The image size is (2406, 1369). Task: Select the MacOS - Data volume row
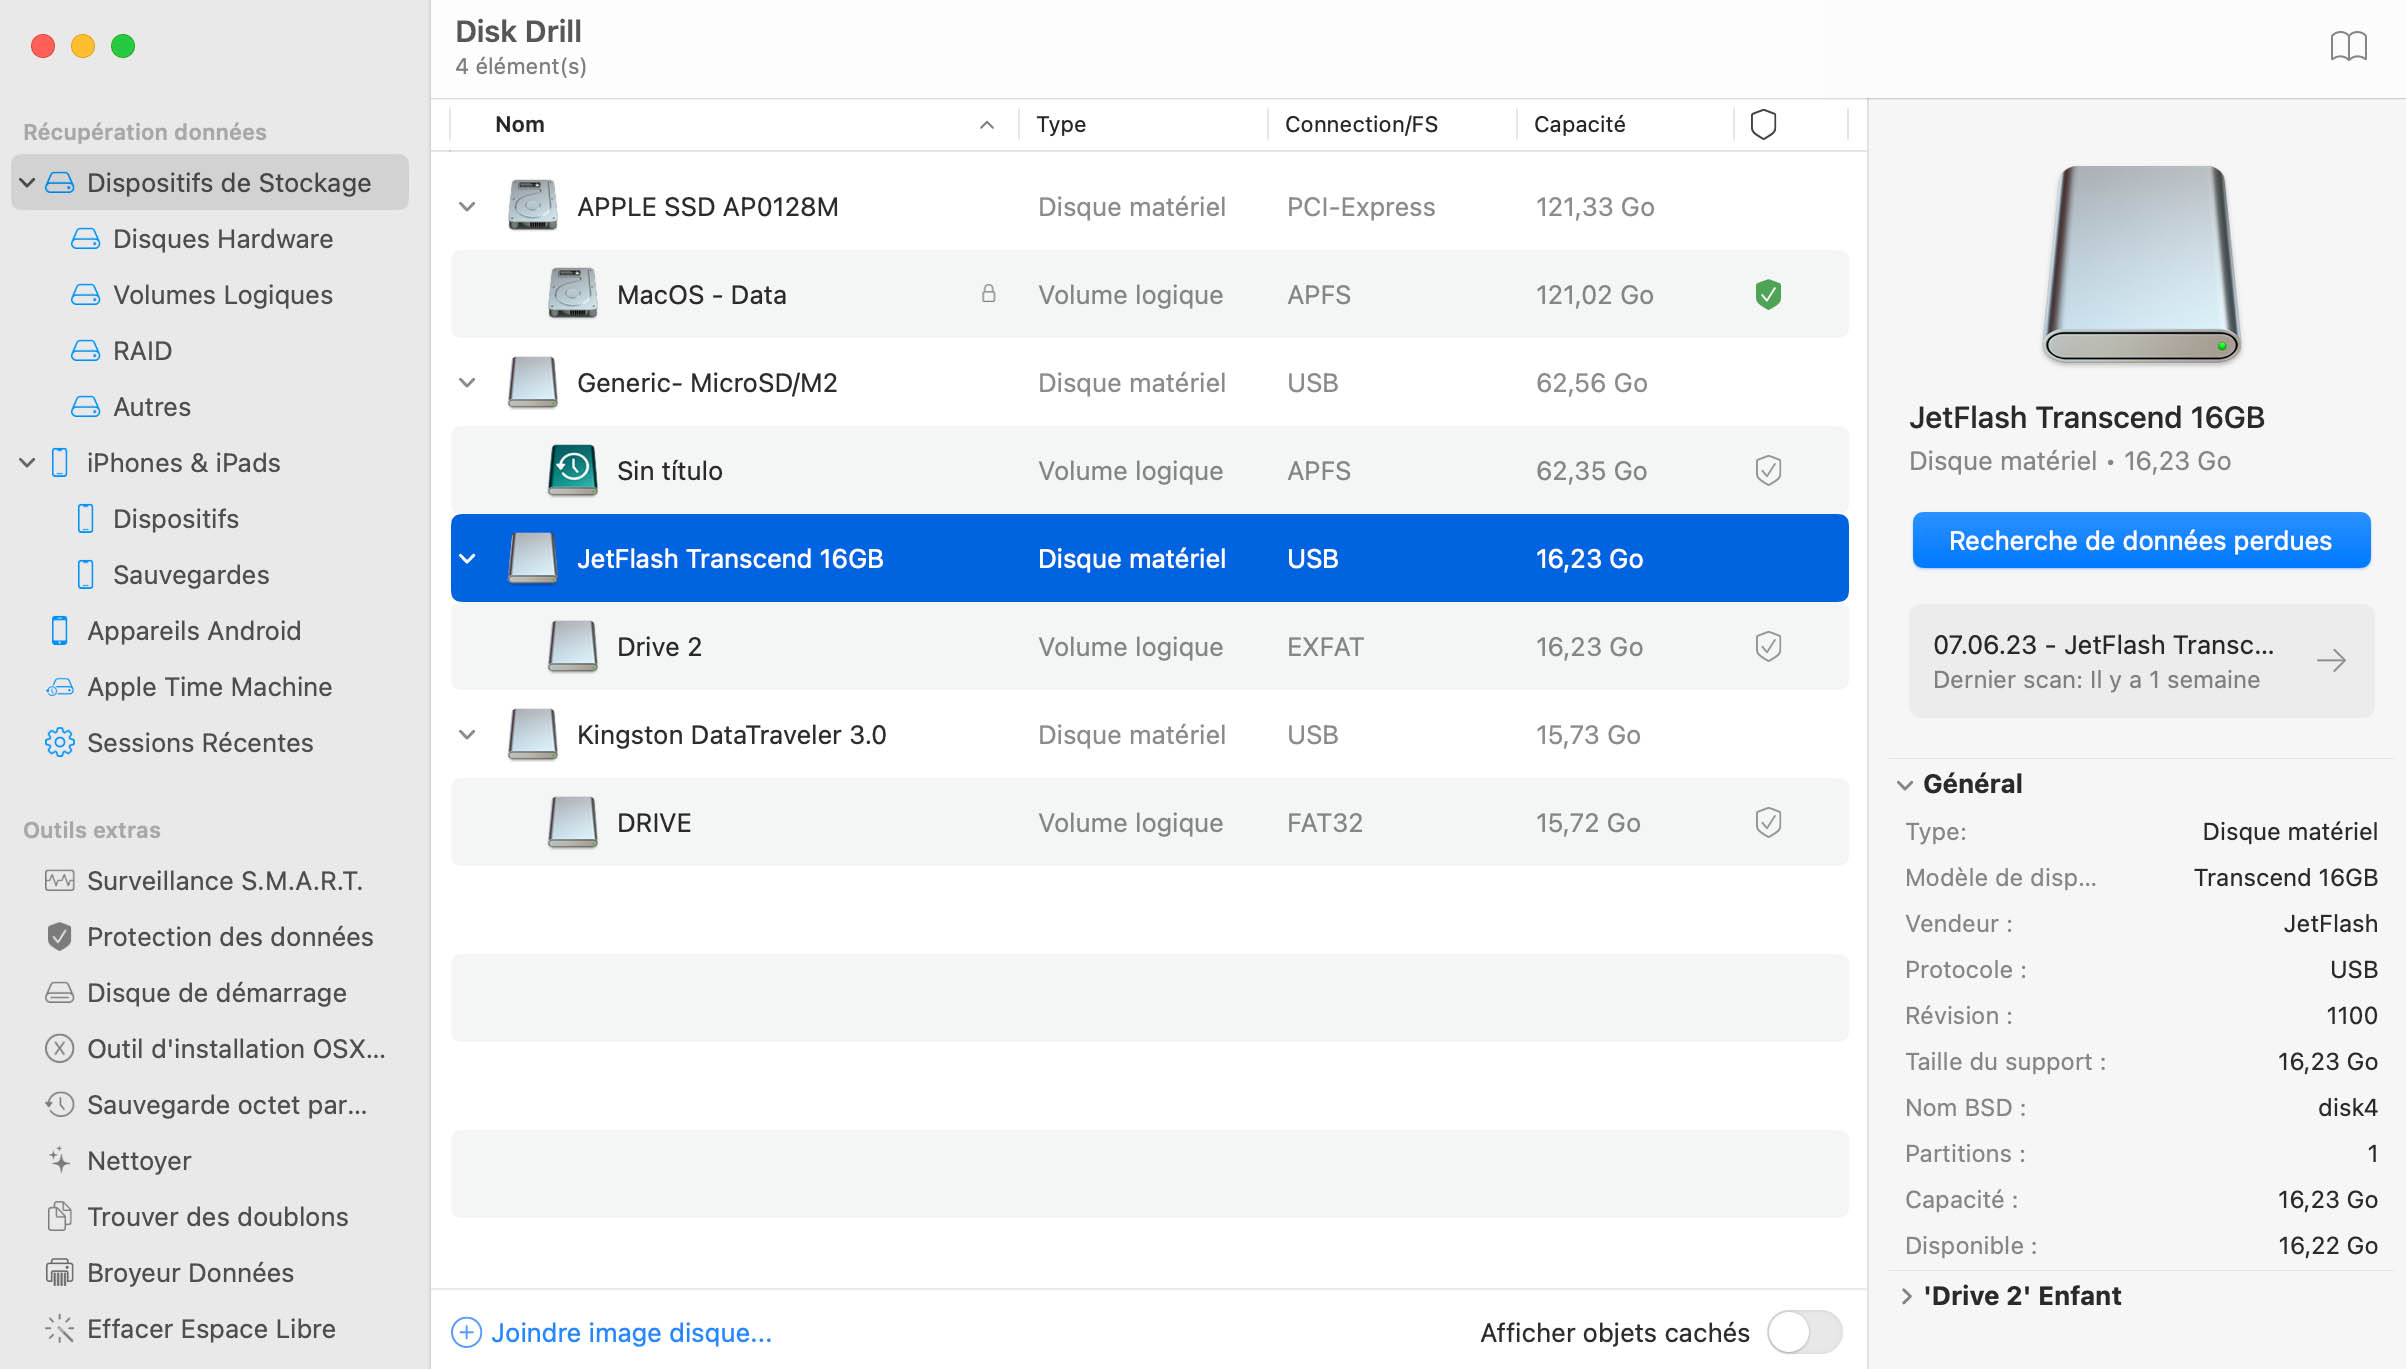coord(1149,295)
